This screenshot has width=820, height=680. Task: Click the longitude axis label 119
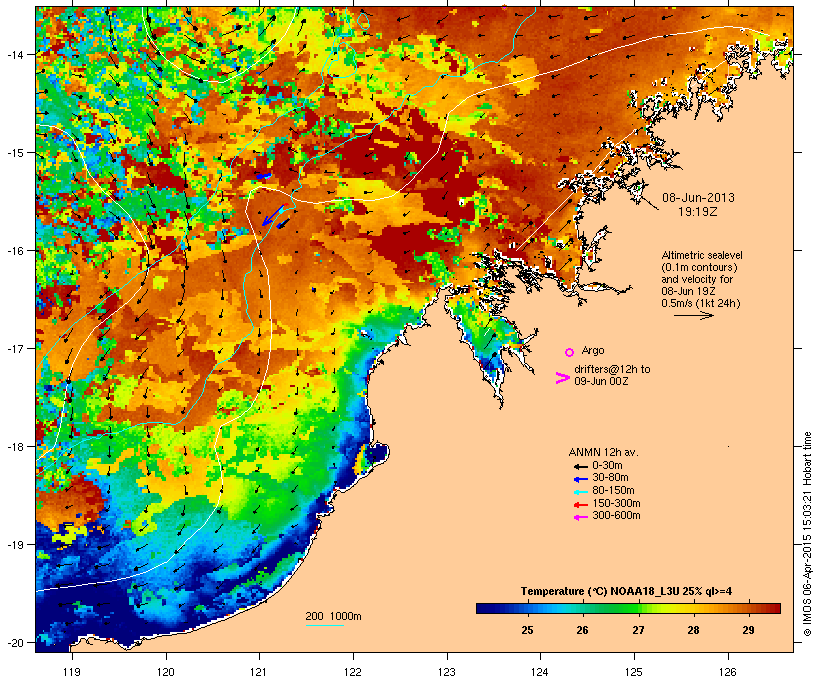click(72, 672)
